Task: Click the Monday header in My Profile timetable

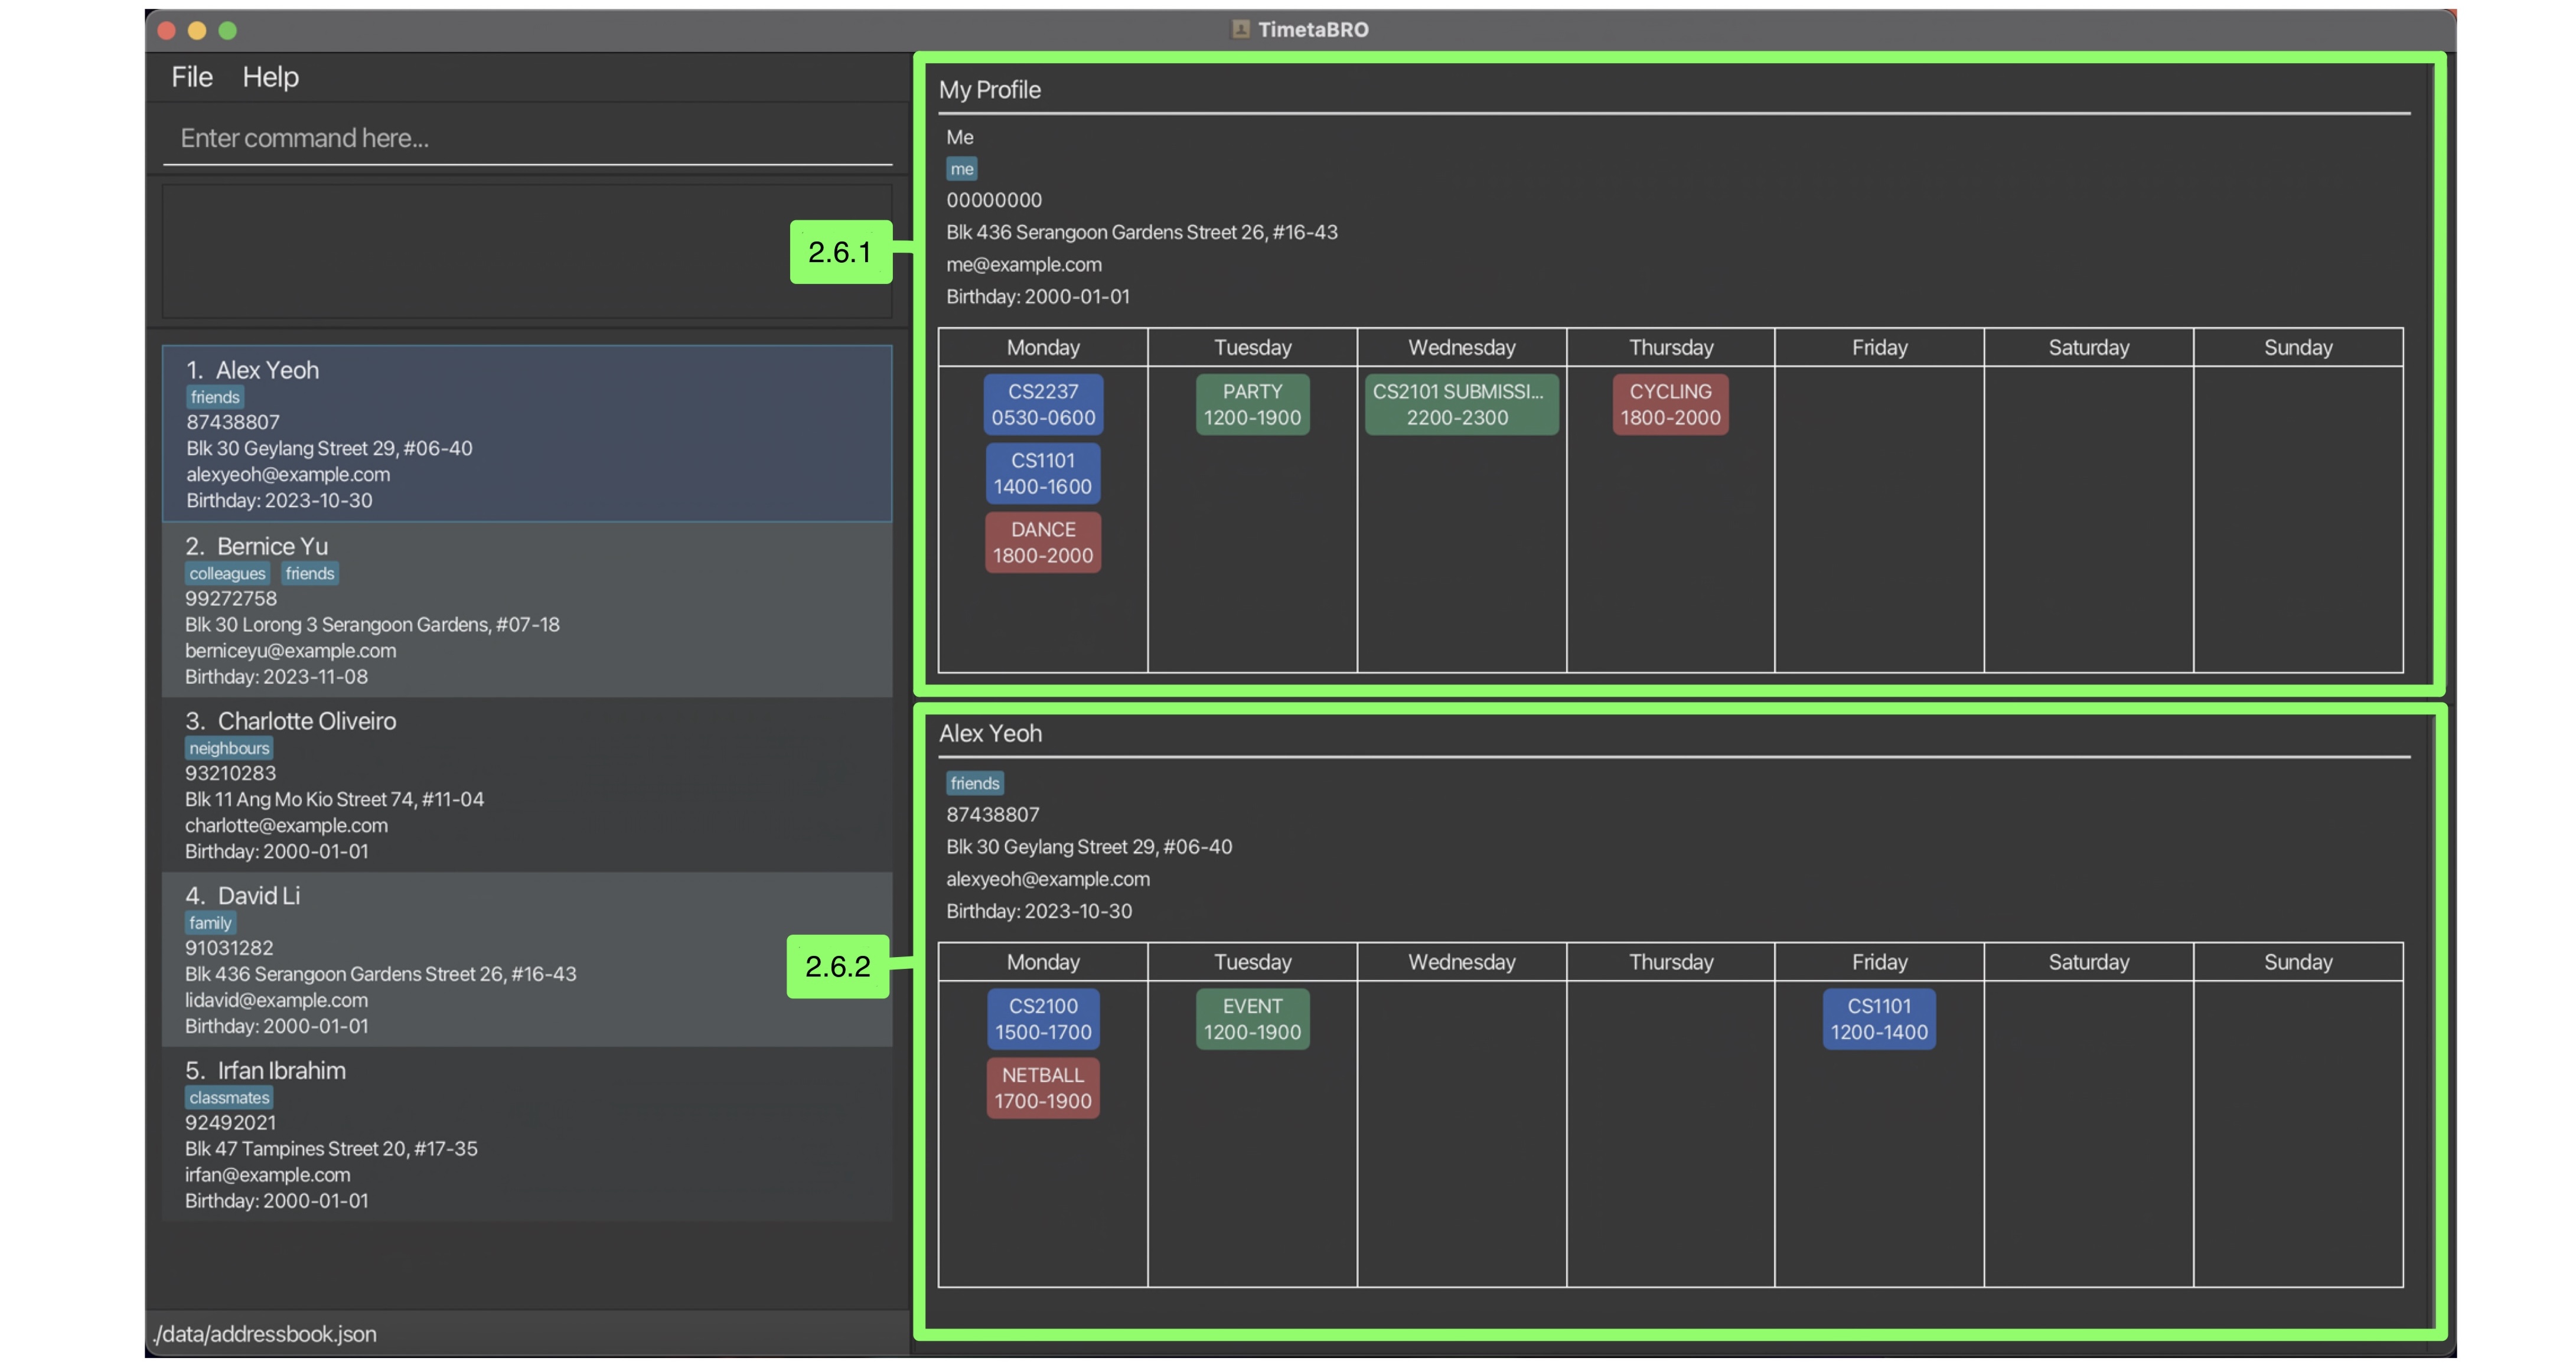Action: 1043,348
